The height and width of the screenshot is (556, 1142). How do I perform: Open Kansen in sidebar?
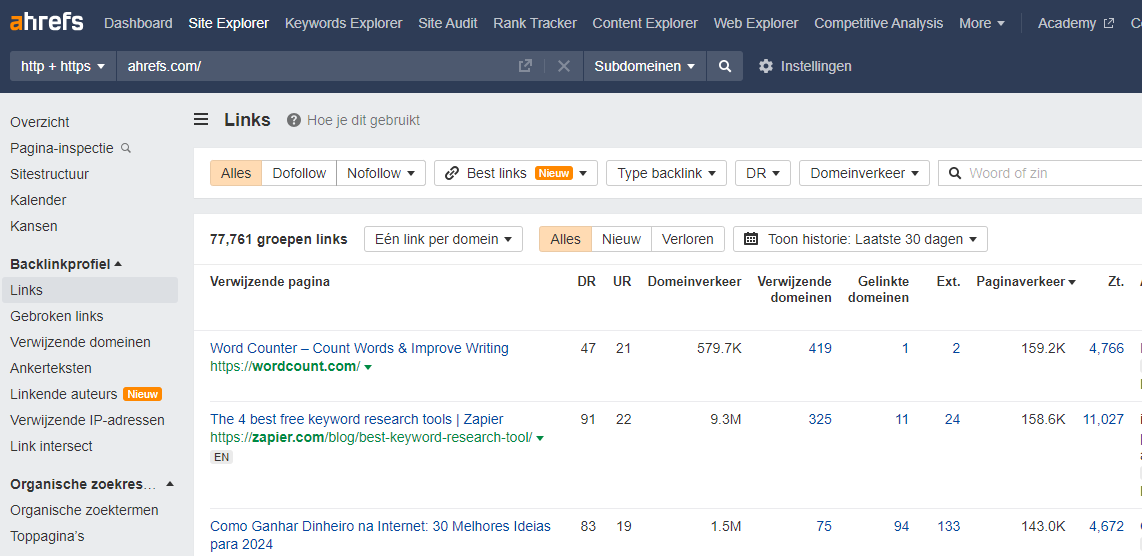pos(34,227)
